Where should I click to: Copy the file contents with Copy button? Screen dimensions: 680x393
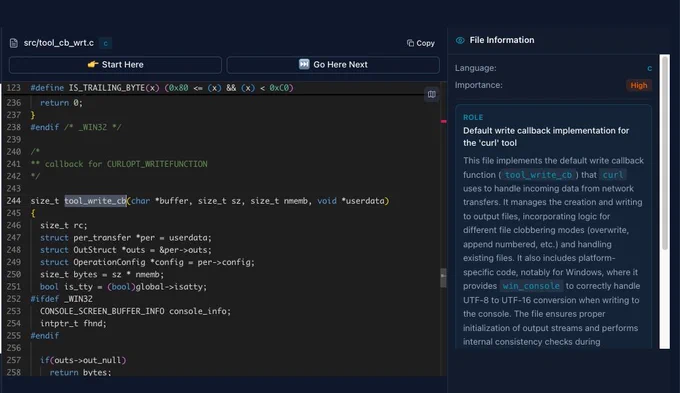pos(421,43)
